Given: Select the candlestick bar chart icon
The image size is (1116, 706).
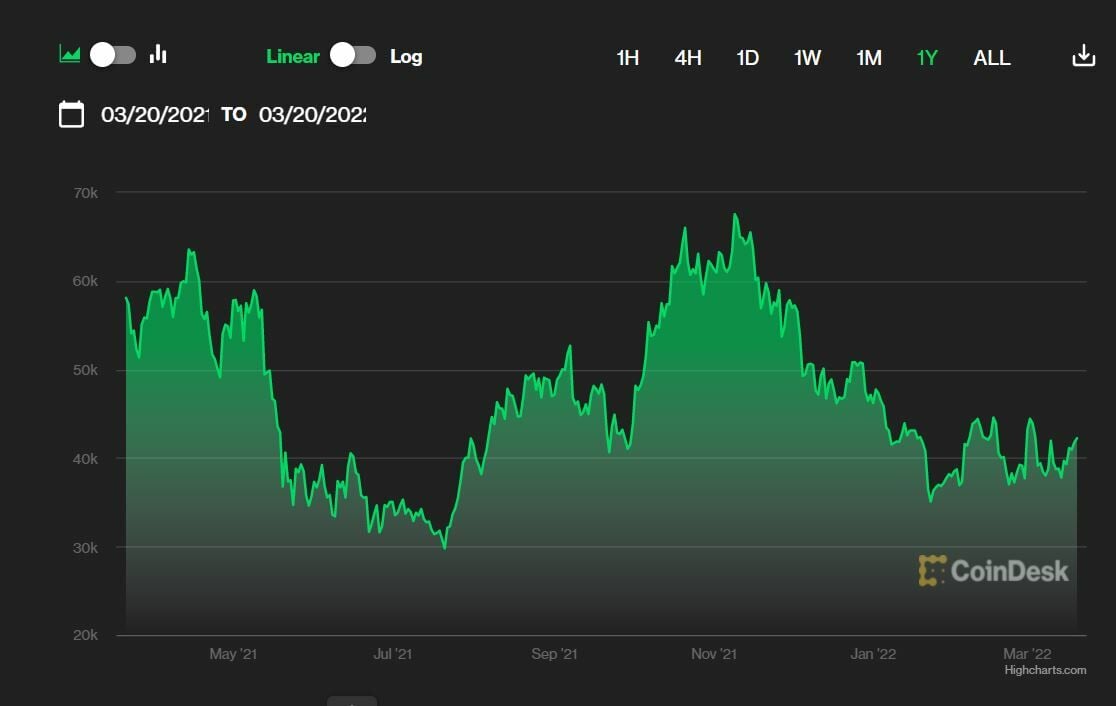Looking at the screenshot, I should point(158,54).
